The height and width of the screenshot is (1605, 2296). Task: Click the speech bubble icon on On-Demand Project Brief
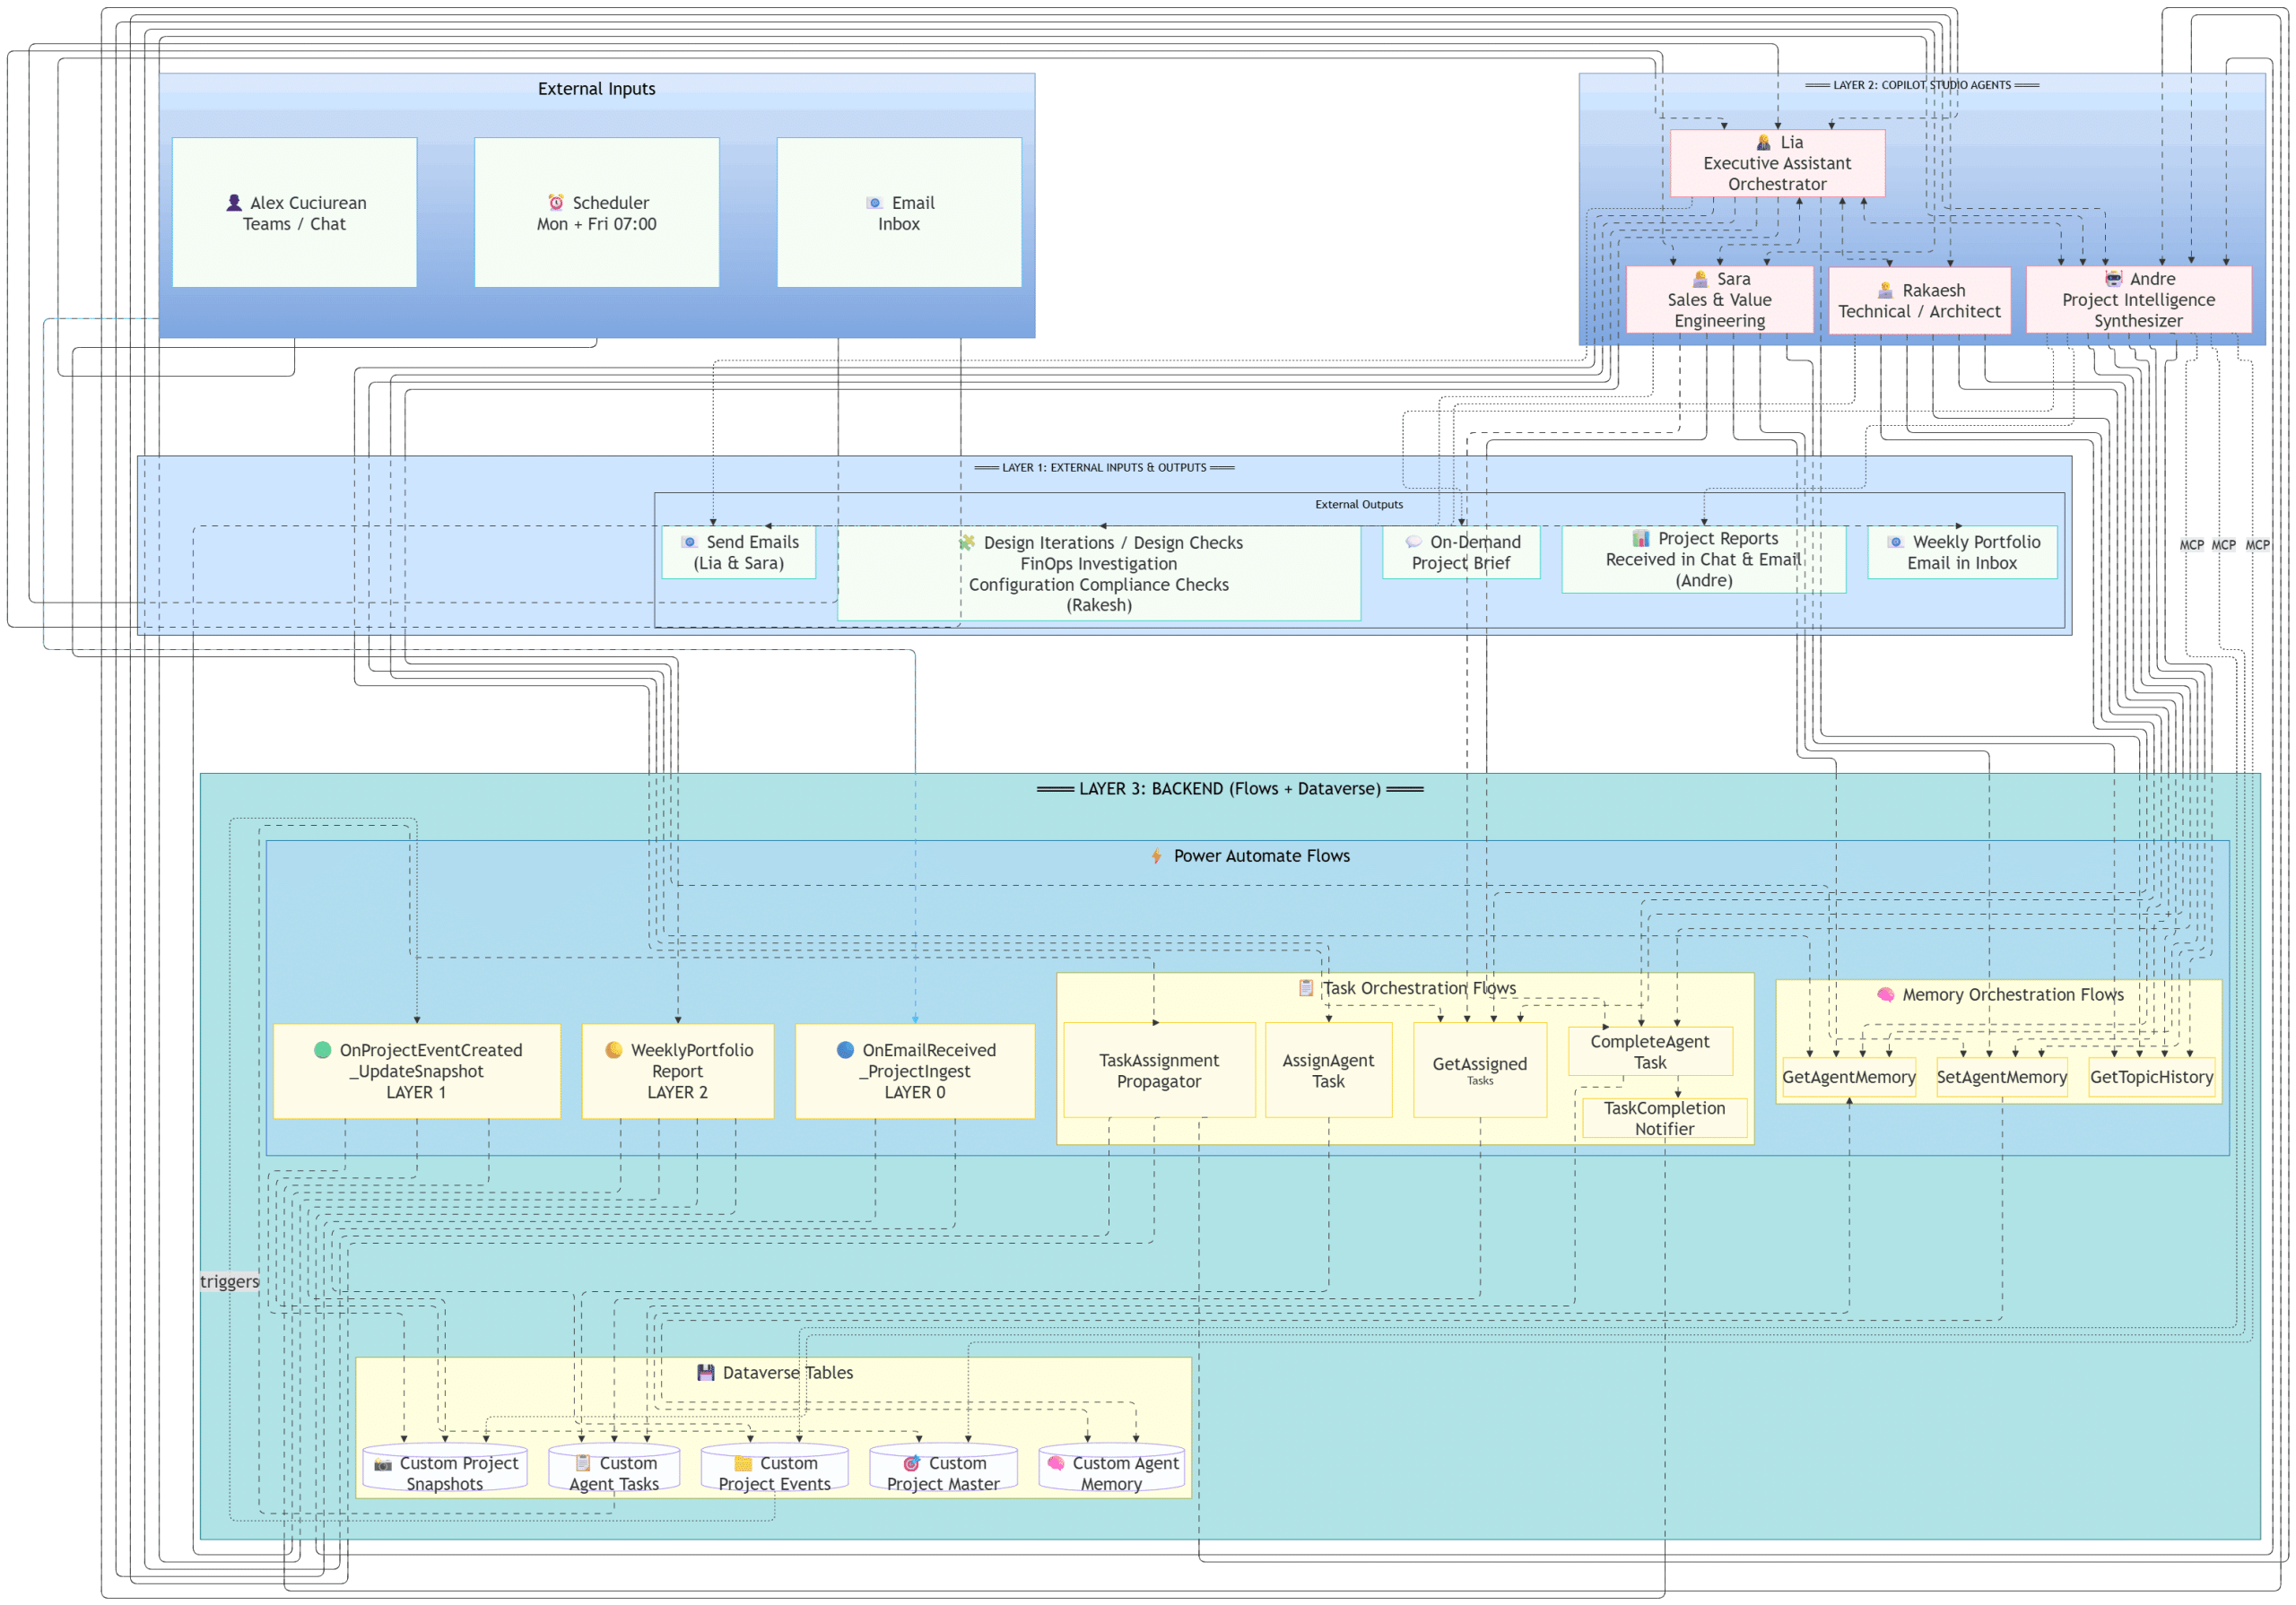[x=1414, y=542]
